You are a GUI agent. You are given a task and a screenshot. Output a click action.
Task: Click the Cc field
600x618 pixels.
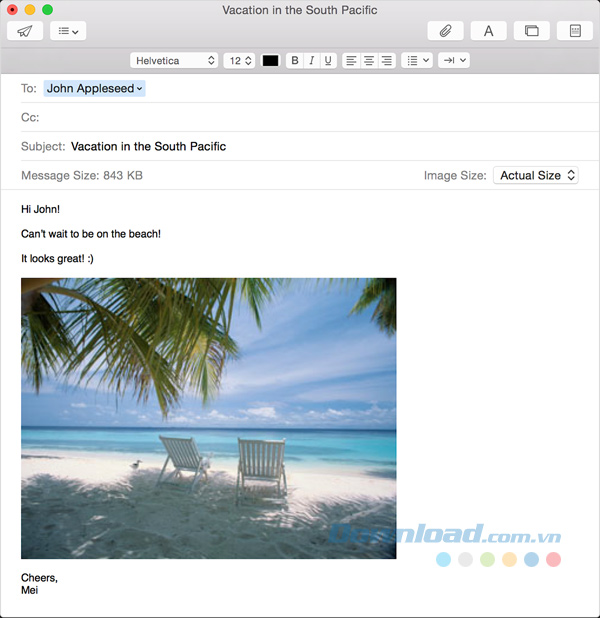coord(309,117)
